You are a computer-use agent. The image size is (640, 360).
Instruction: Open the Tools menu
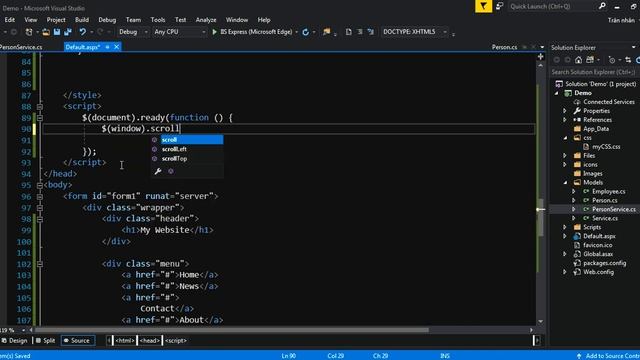point(158,20)
